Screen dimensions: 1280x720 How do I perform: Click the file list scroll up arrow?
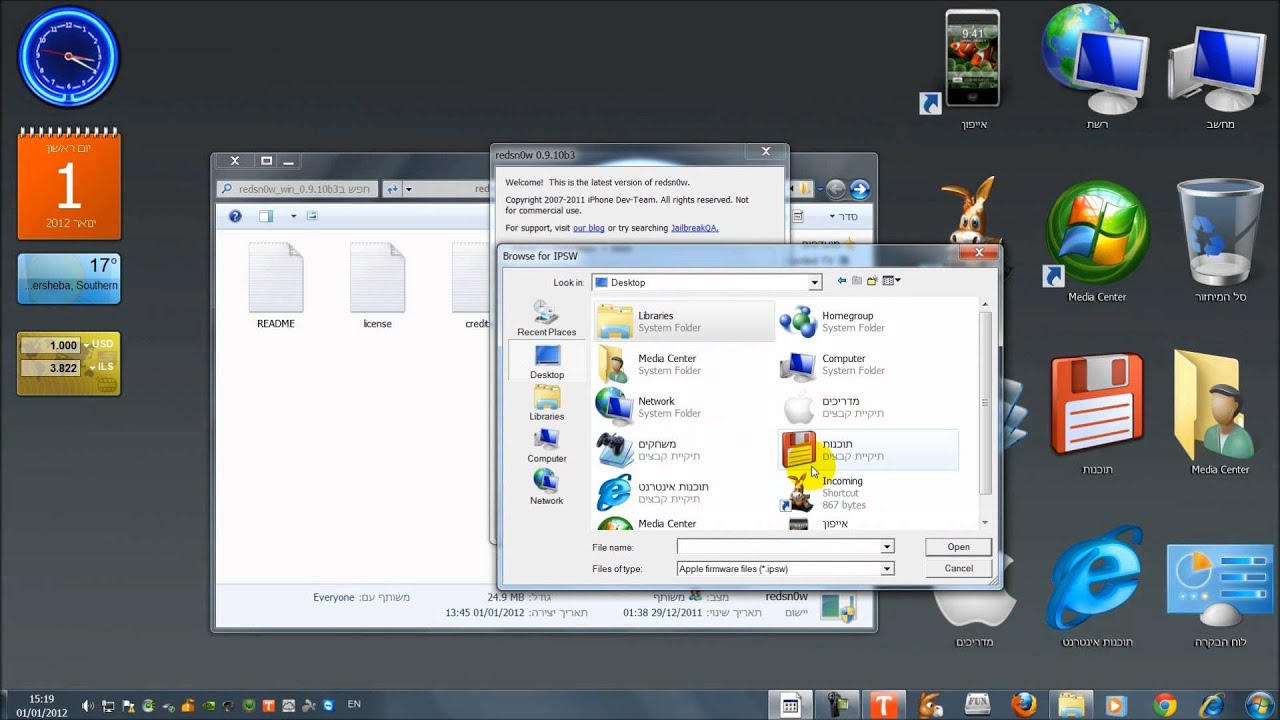point(985,304)
